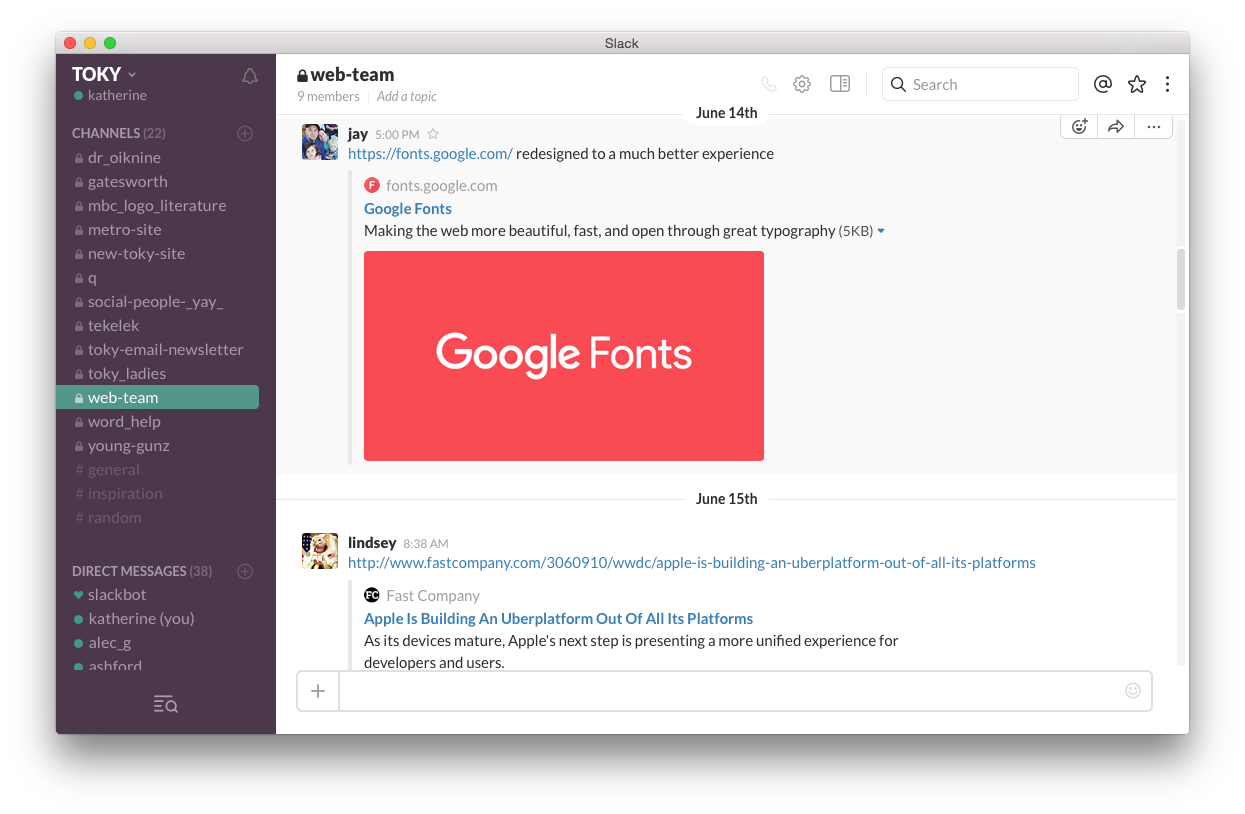The image size is (1245, 814).
Task: Click lindsey's username
Action: coord(372,542)
